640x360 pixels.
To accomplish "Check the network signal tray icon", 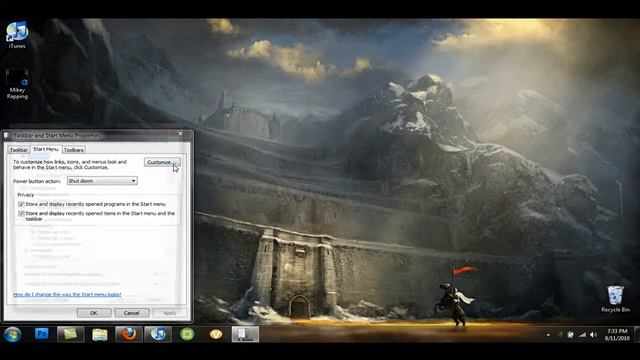I will pyautogui.click(x=582, y=335).
